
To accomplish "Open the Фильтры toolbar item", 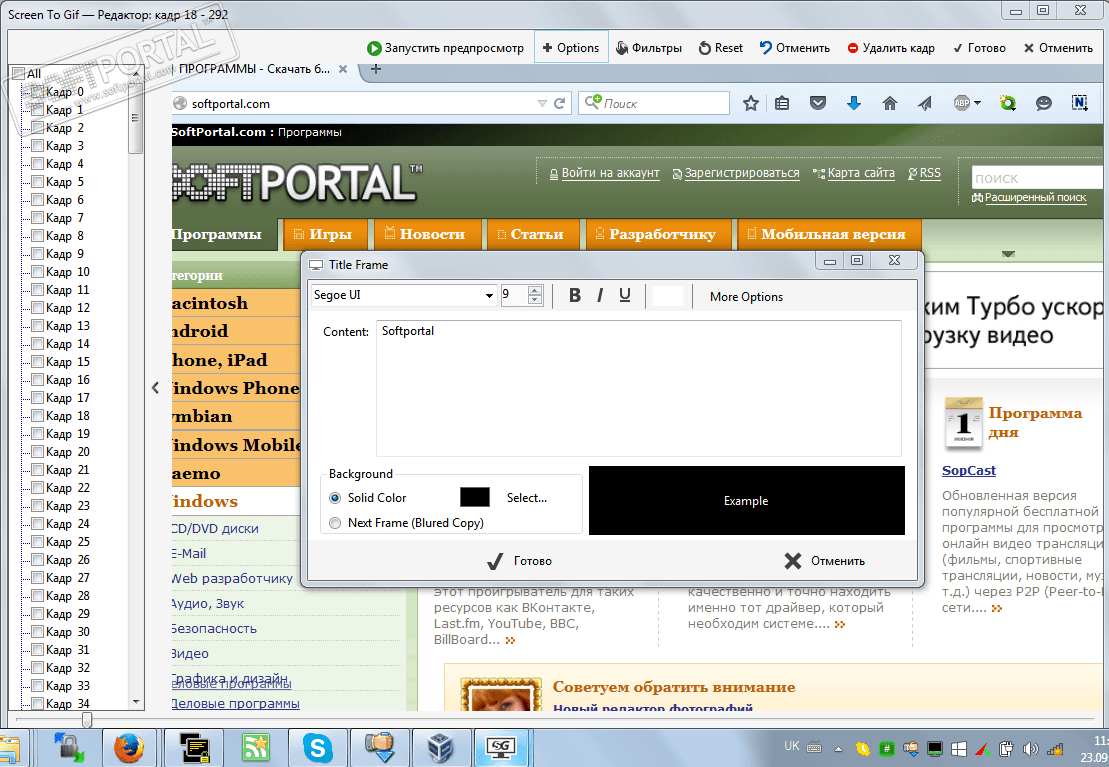I will [648, 48].
